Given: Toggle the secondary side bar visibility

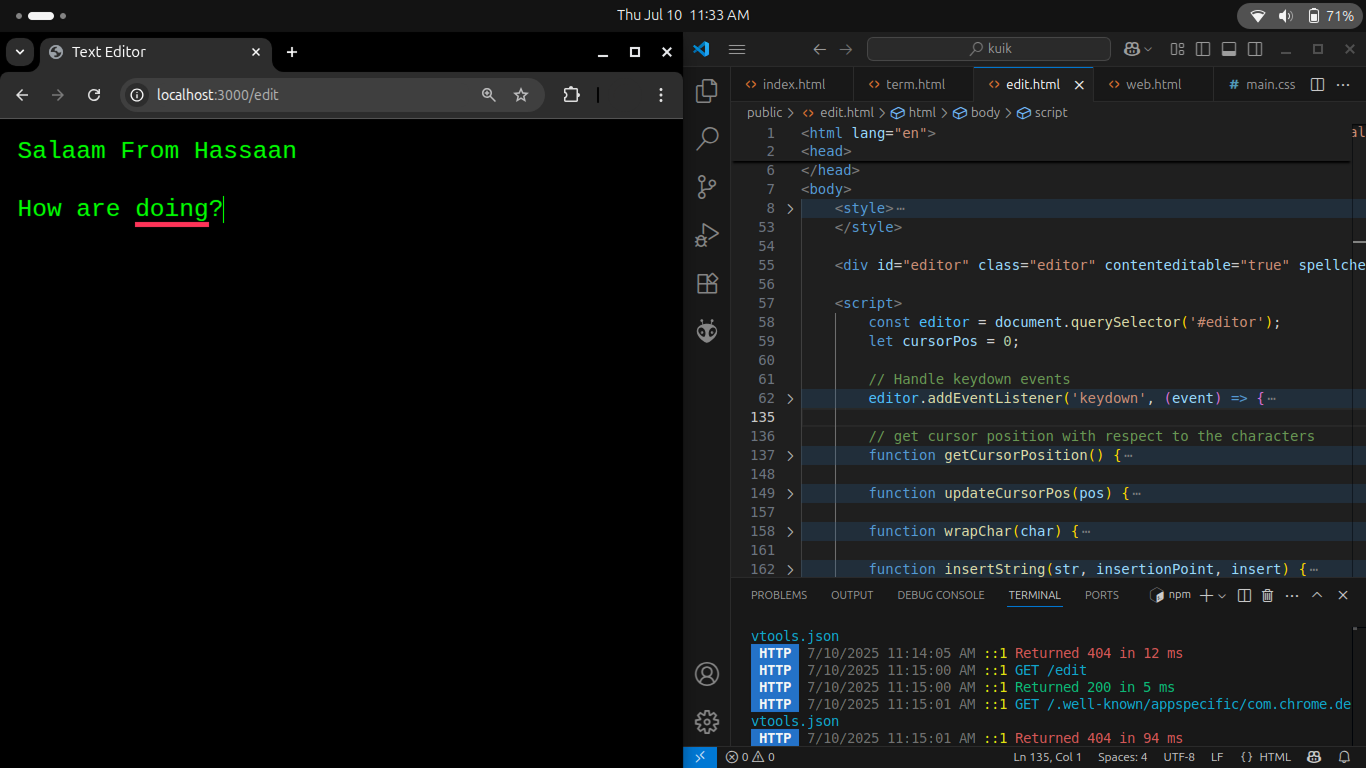Looking at the screenshot, I should pyautogui.click(x=1255, y=49).
